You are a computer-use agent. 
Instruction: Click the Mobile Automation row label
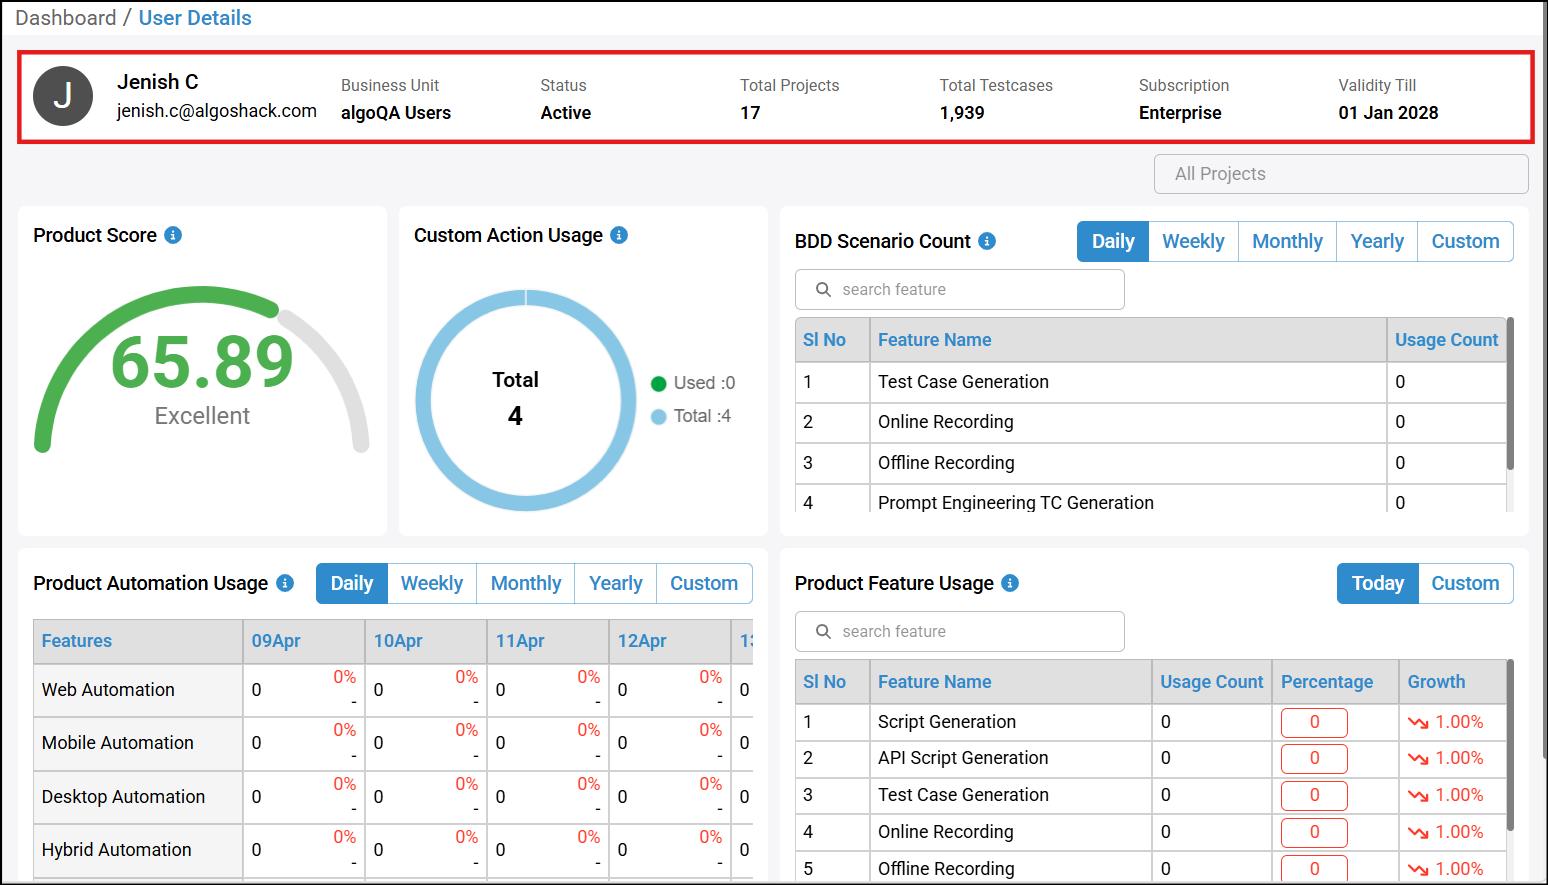(118, 743)
